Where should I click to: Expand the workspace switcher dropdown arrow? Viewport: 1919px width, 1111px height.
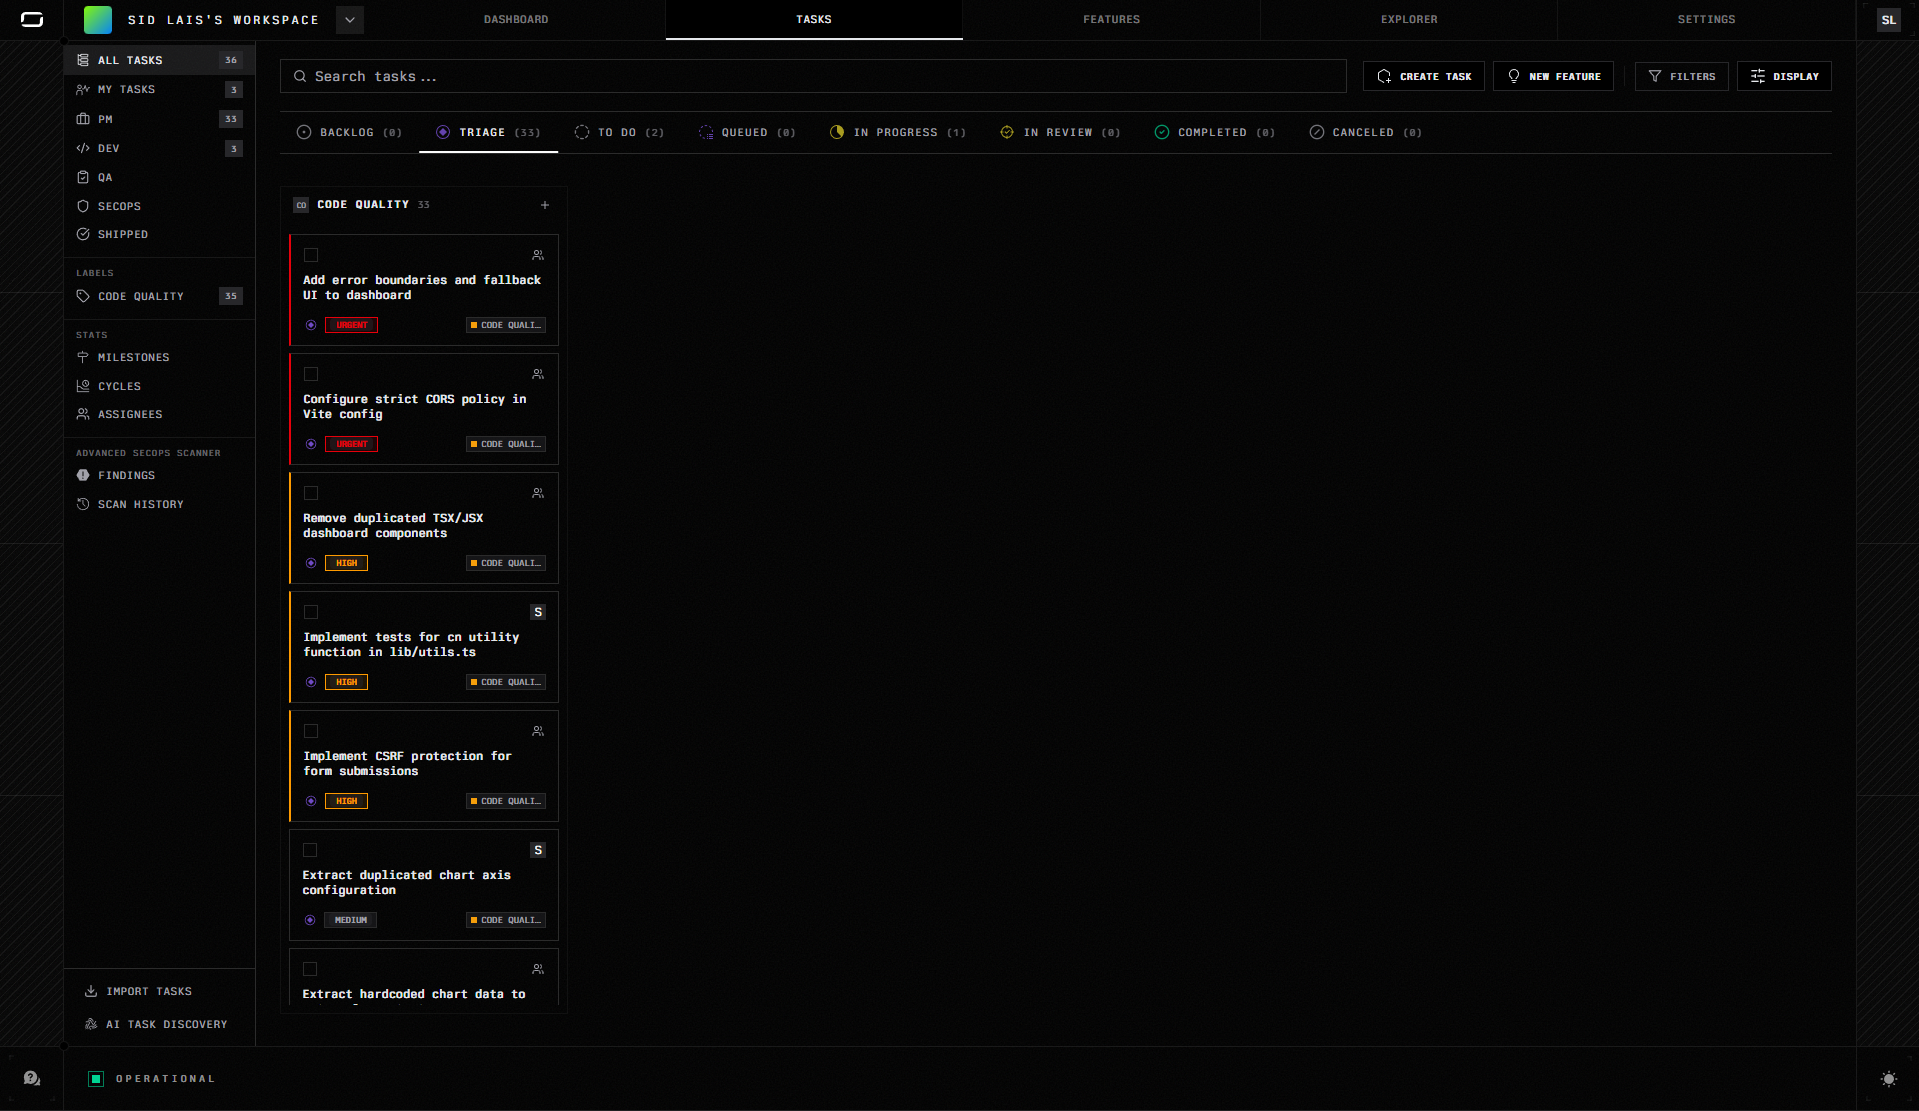coord(350,20)
